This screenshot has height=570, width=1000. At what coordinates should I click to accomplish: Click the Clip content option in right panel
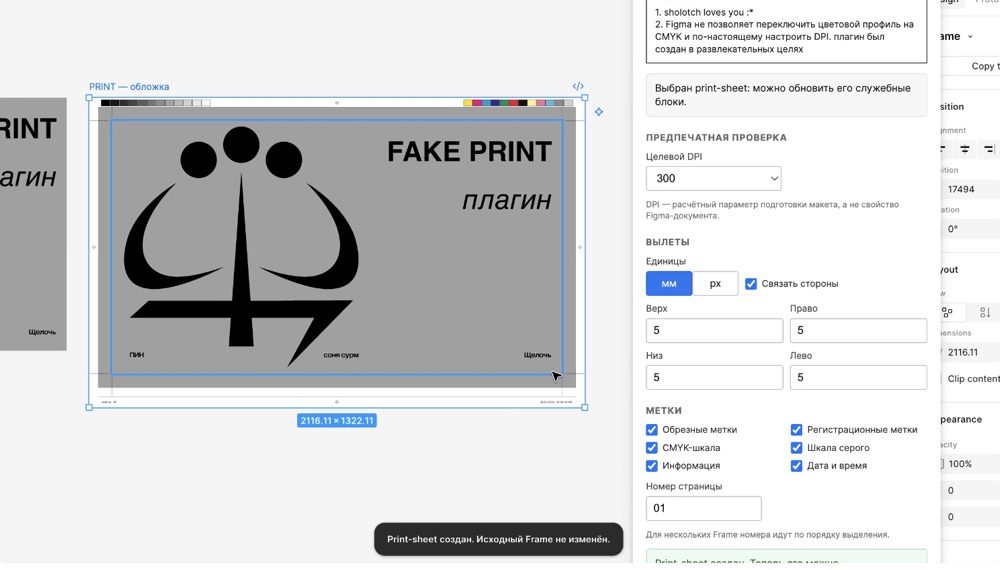(971, 379)
